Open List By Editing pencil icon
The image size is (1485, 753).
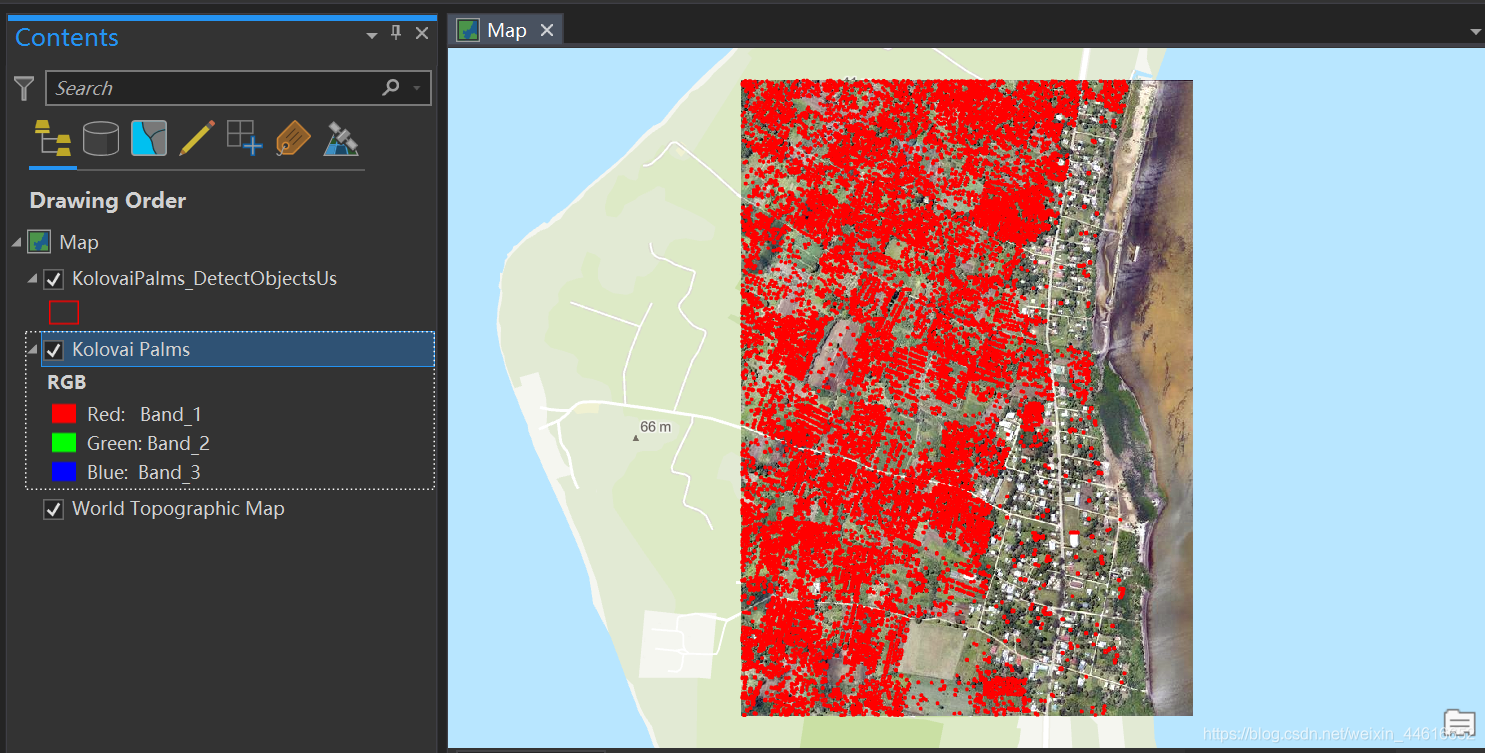[197, 138]
